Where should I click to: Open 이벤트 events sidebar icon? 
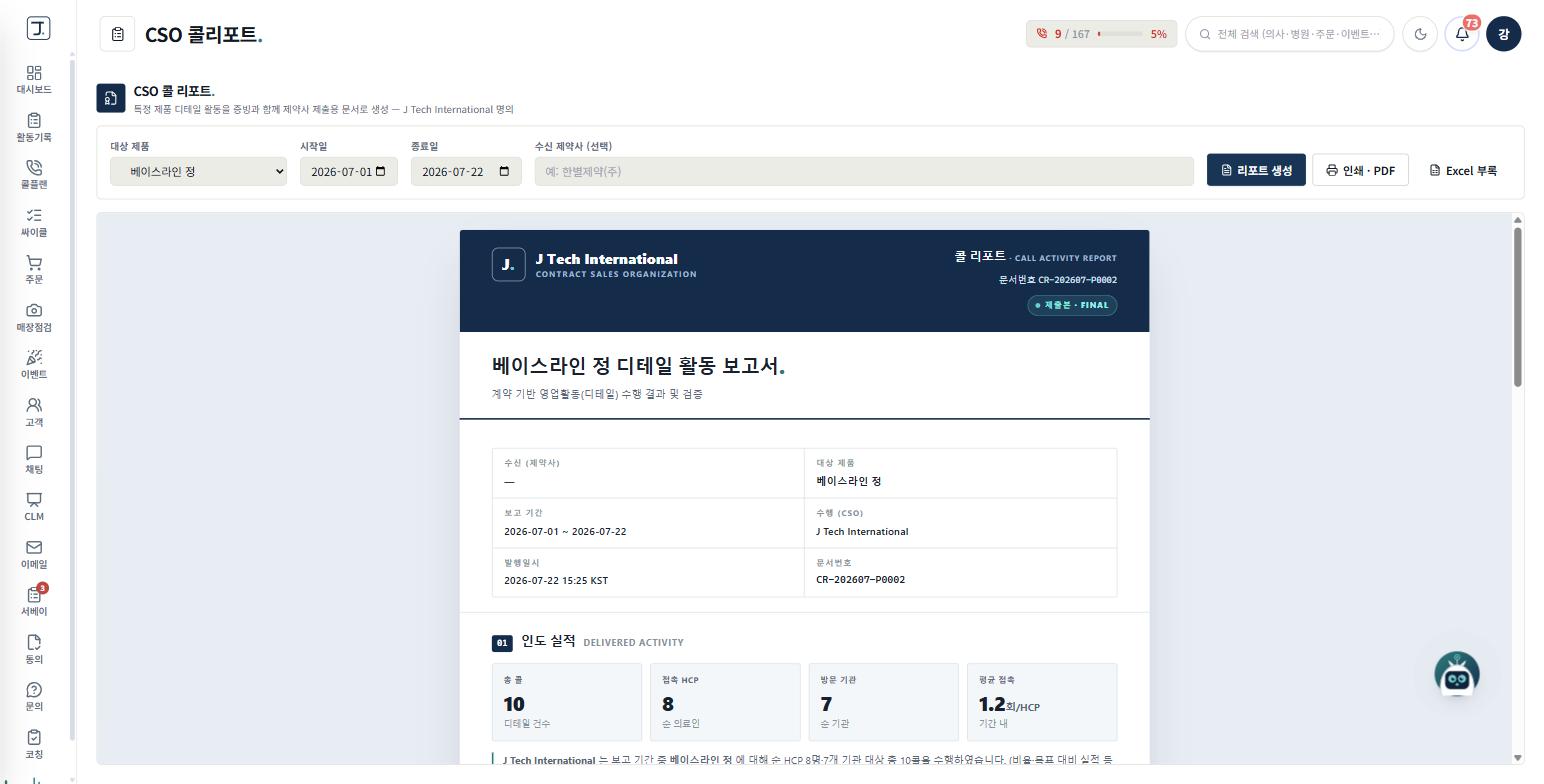[x=34, y=364]
